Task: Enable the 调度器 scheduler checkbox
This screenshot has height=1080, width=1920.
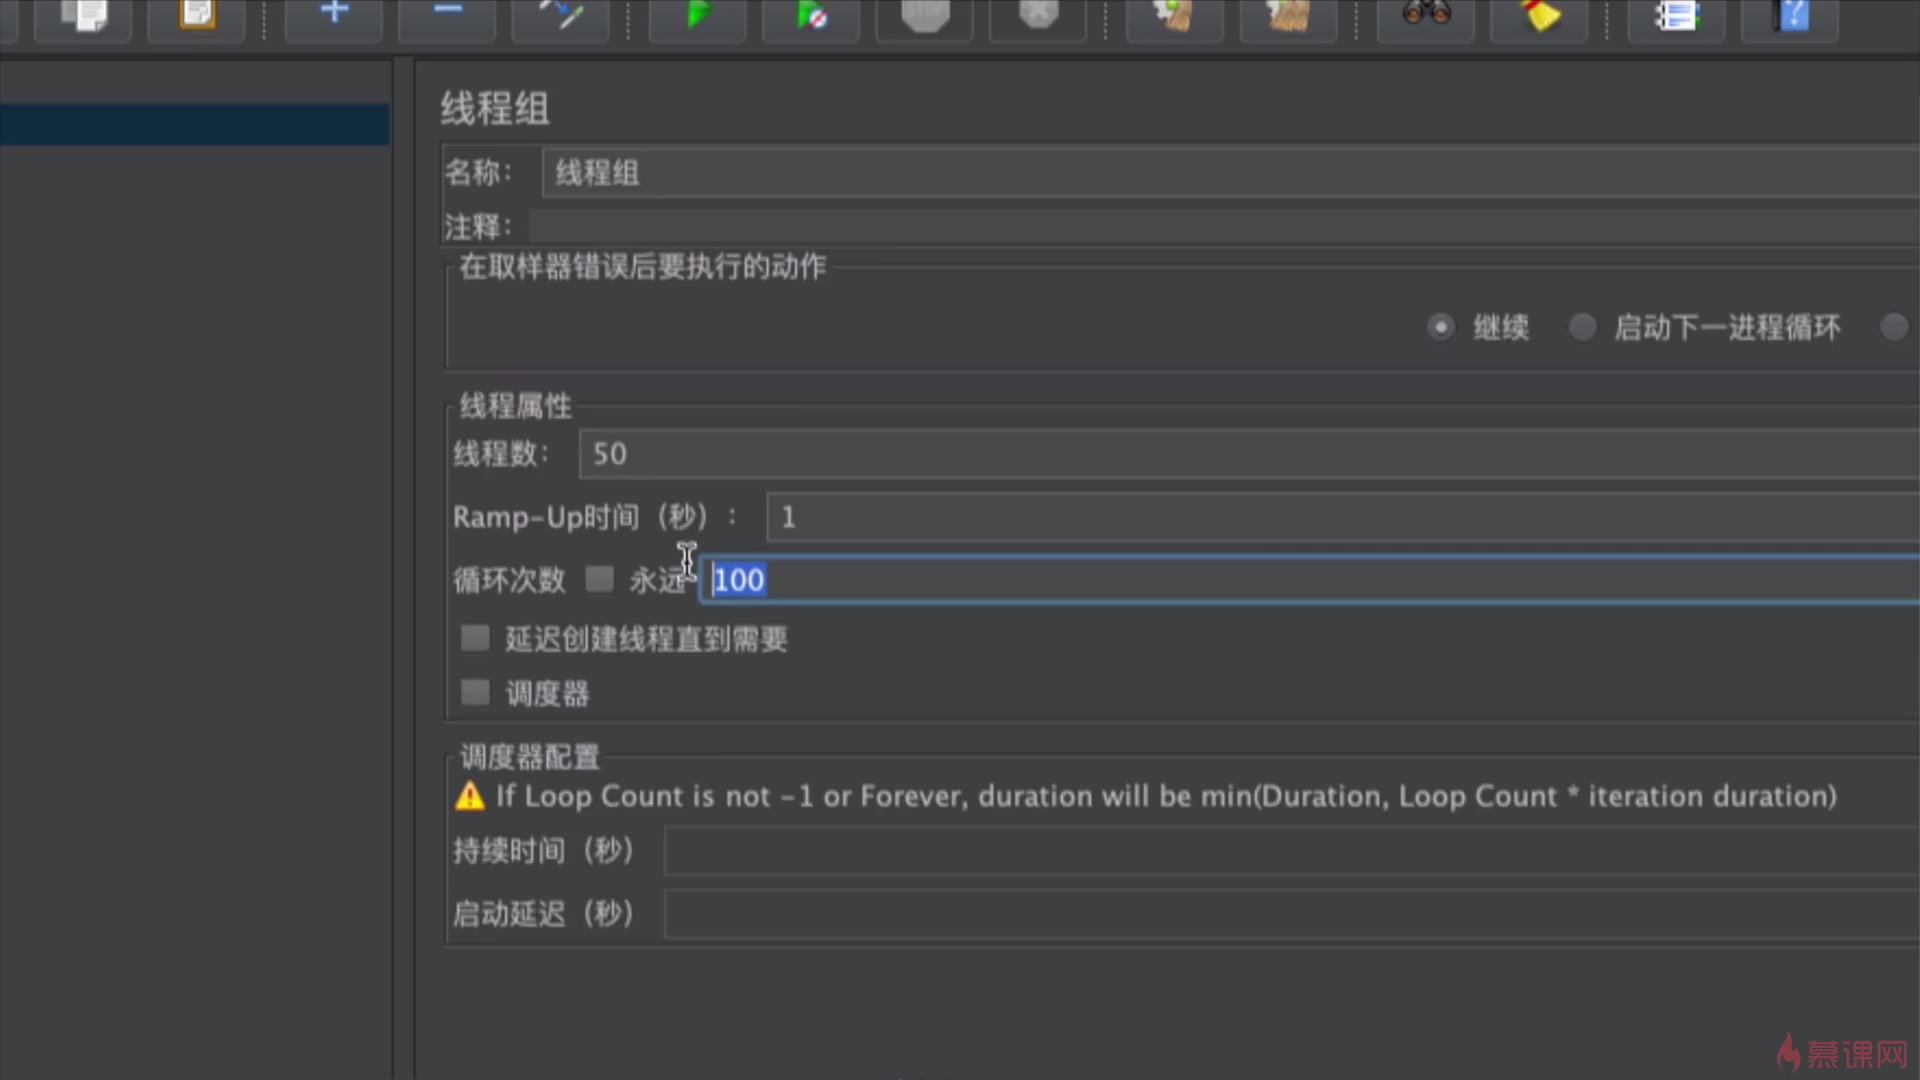Action: pyautogui.click(x=475, y=692)
